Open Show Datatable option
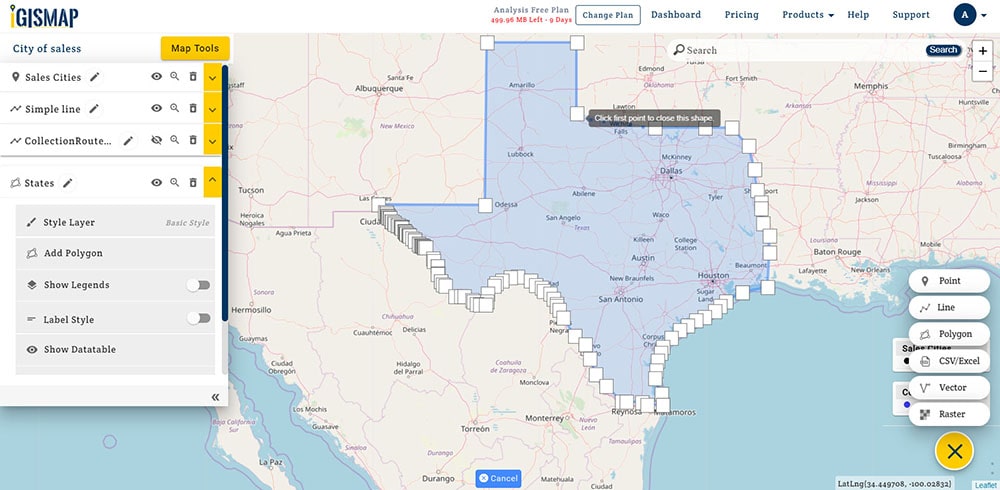This screenshot has width=1000, height=490. pyautogui.click(x=115, y=350)
